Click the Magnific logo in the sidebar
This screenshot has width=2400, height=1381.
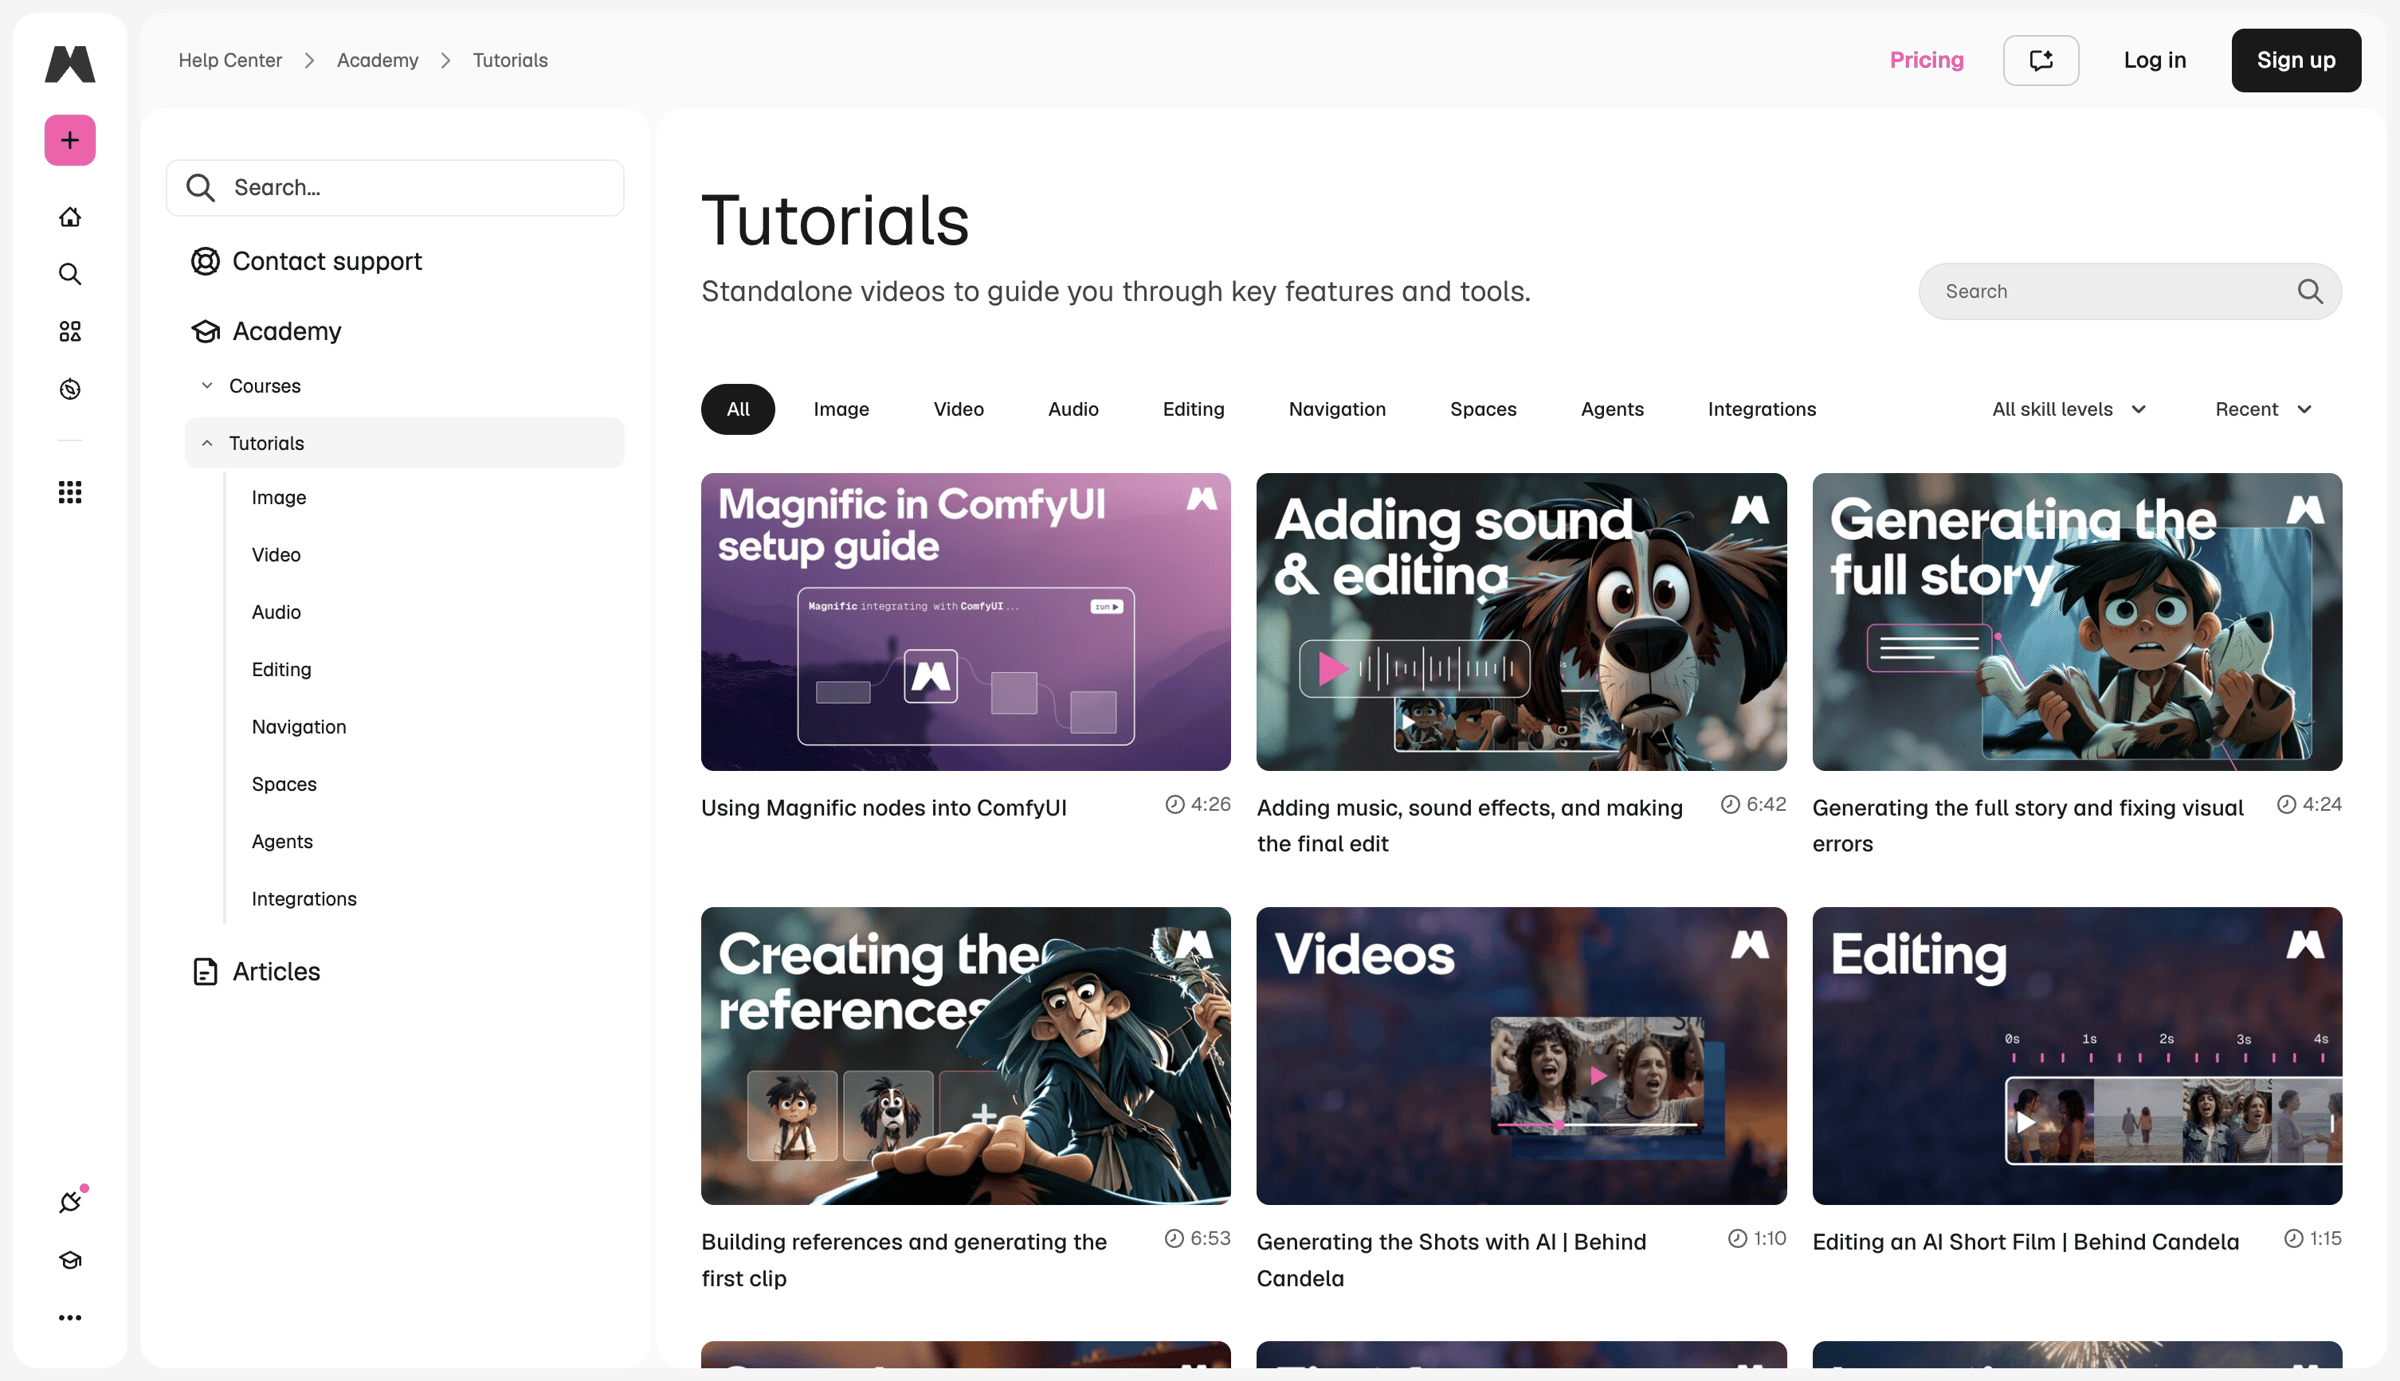70,63
